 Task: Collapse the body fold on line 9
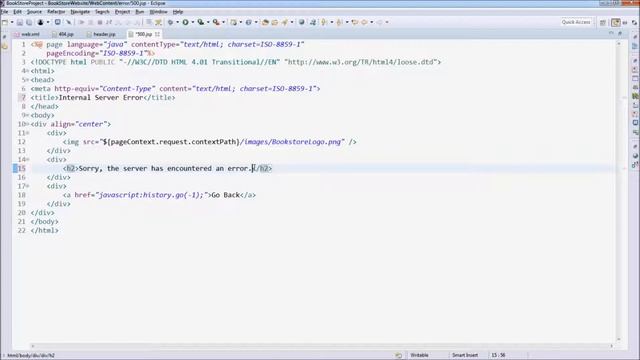pyautogui.click(x=28, y=116)
